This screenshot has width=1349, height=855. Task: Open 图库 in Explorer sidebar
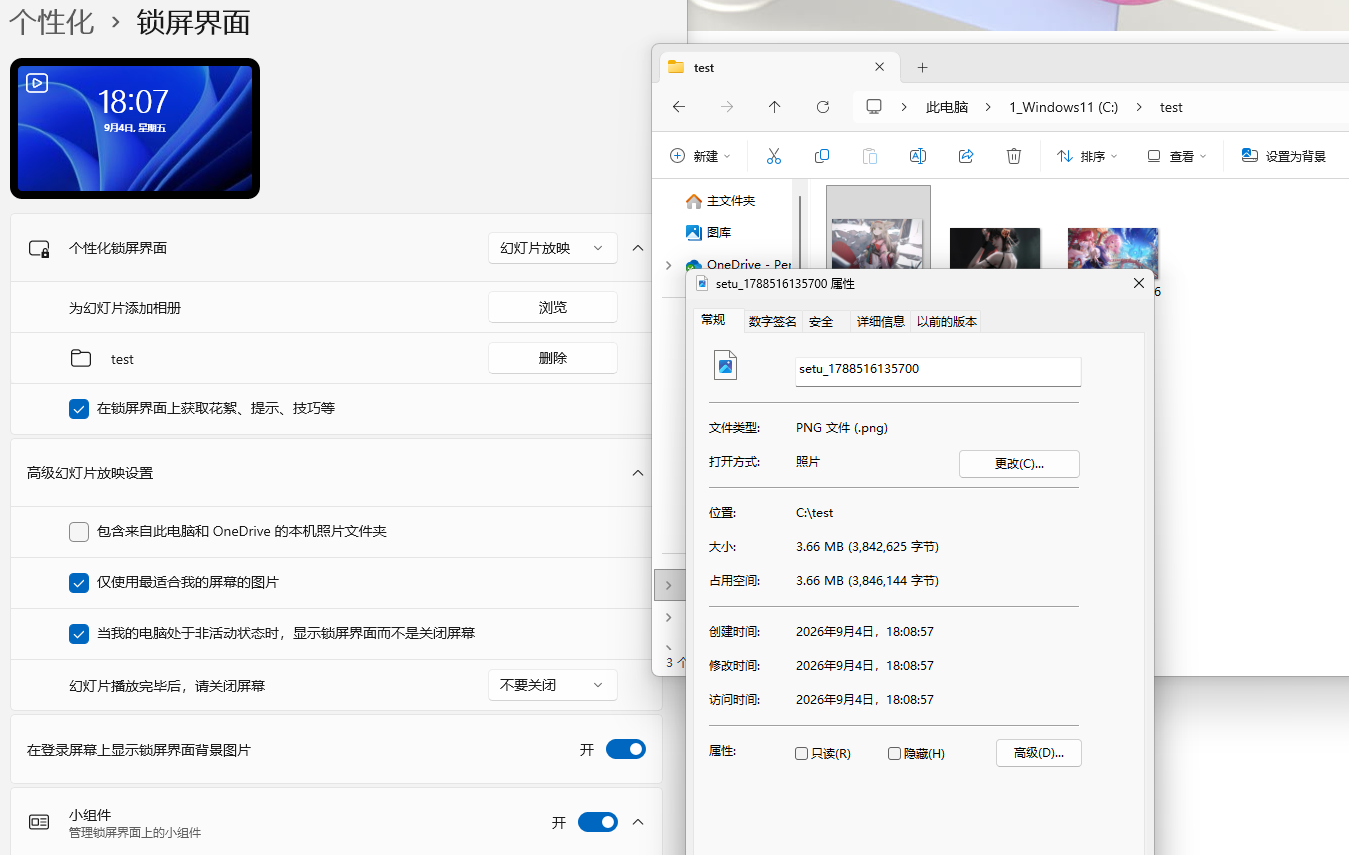click(x=709, y=232)
